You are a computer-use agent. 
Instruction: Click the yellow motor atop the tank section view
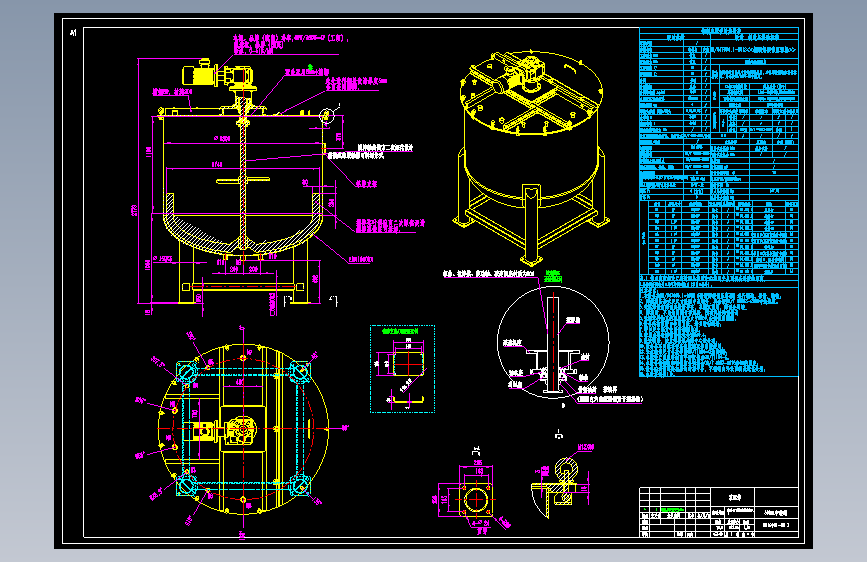pos(199,73)
